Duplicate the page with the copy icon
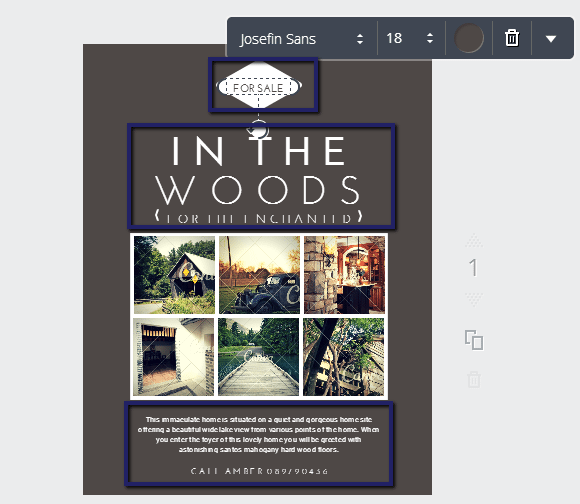580x504 pixels. tap(474, 340)
